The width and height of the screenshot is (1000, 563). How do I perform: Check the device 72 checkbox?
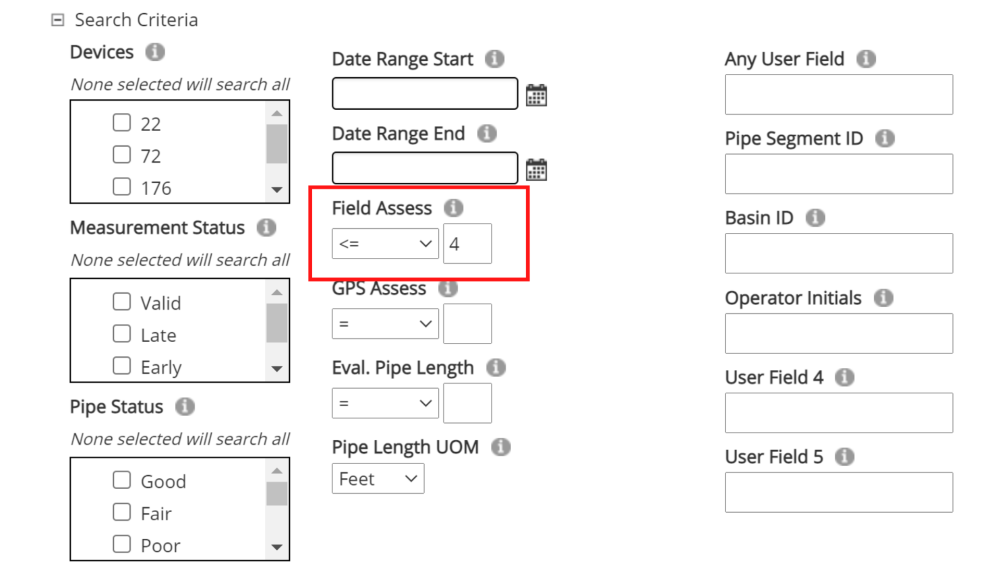pos(122,155)
